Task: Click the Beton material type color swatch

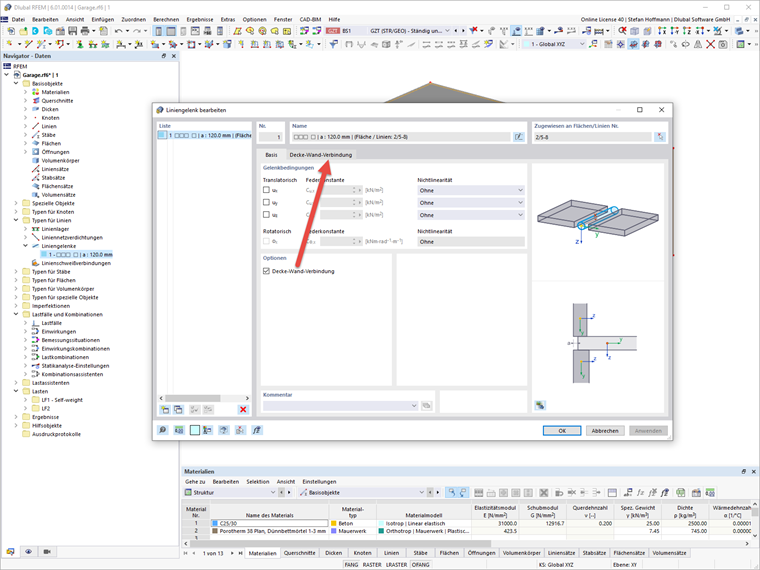Action: pos(334,523)
